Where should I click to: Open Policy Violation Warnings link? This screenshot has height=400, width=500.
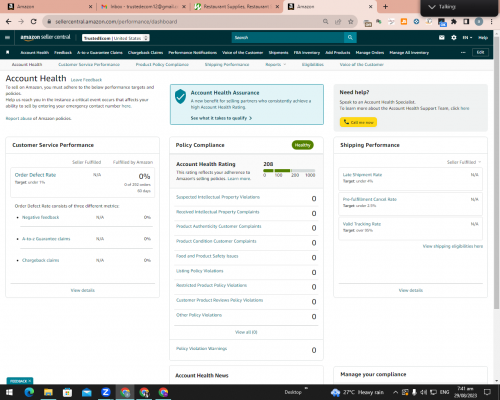201,349
